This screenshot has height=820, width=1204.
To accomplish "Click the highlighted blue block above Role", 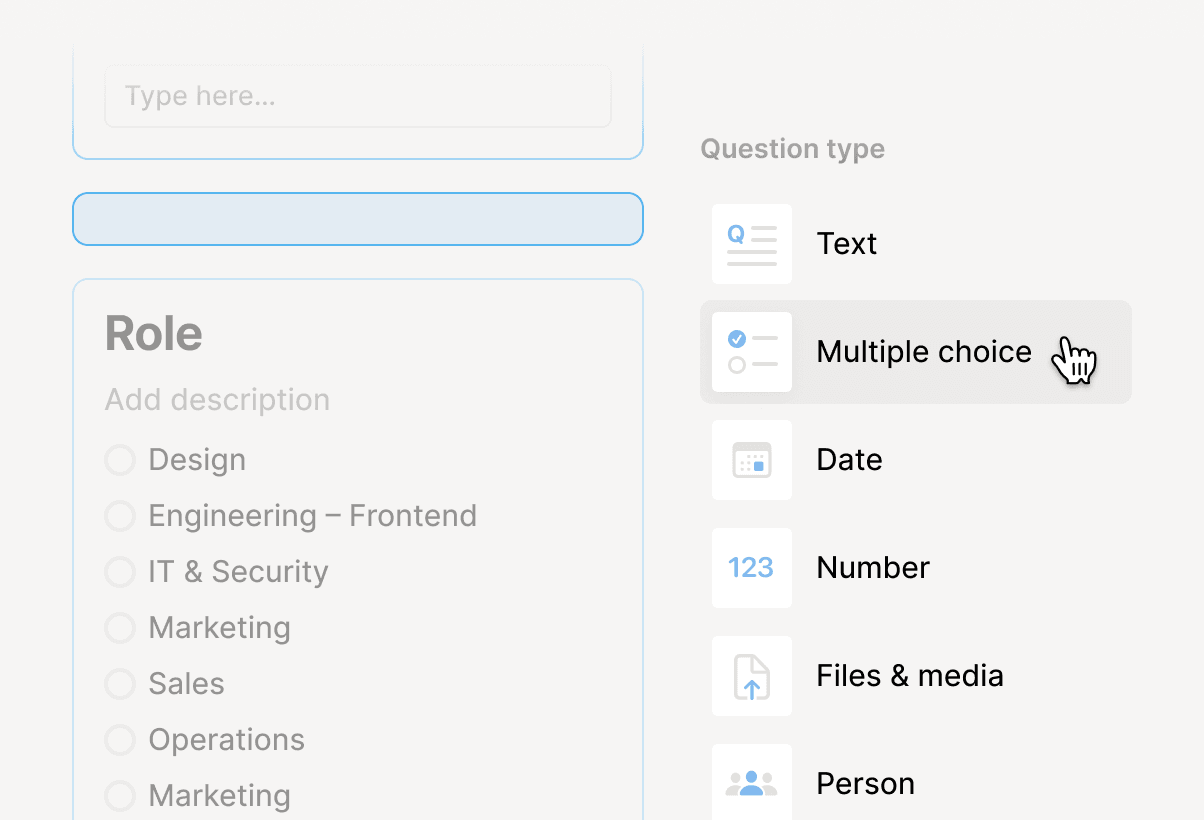I will 358,218.
